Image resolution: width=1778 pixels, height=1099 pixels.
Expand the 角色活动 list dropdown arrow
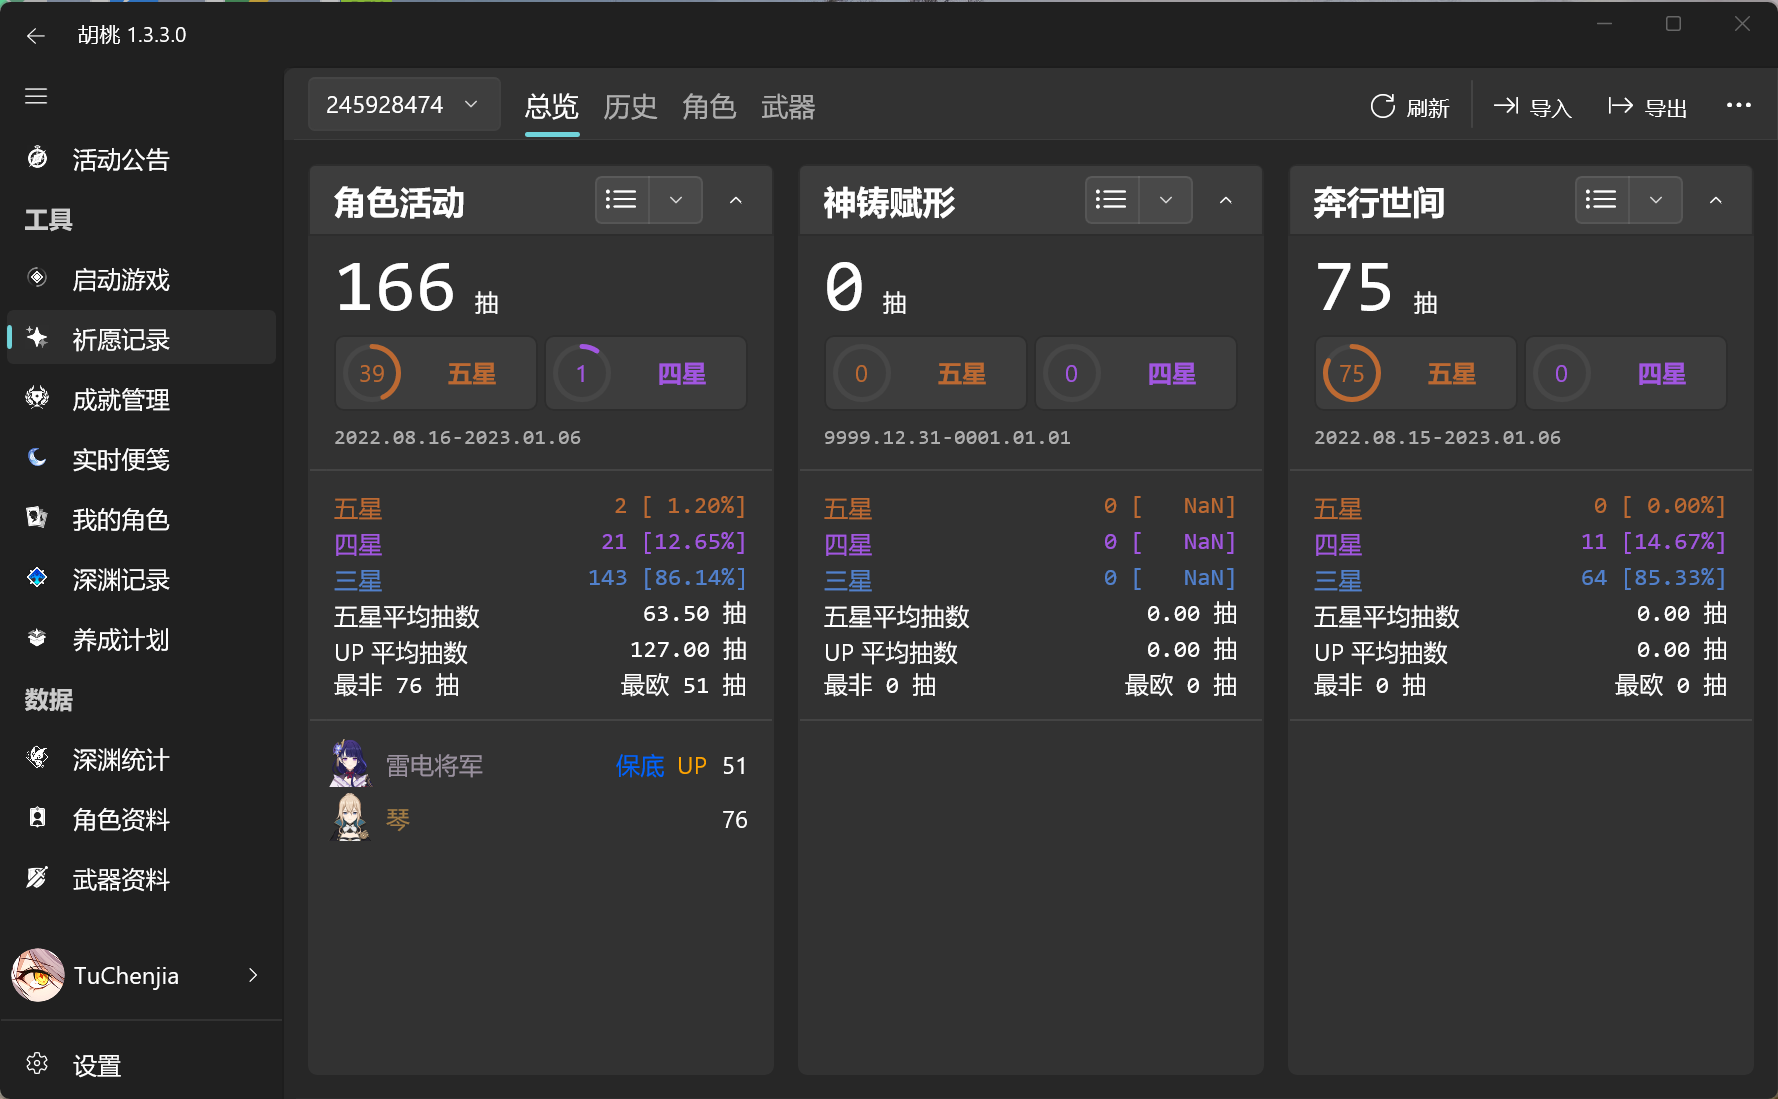(675, 200)
